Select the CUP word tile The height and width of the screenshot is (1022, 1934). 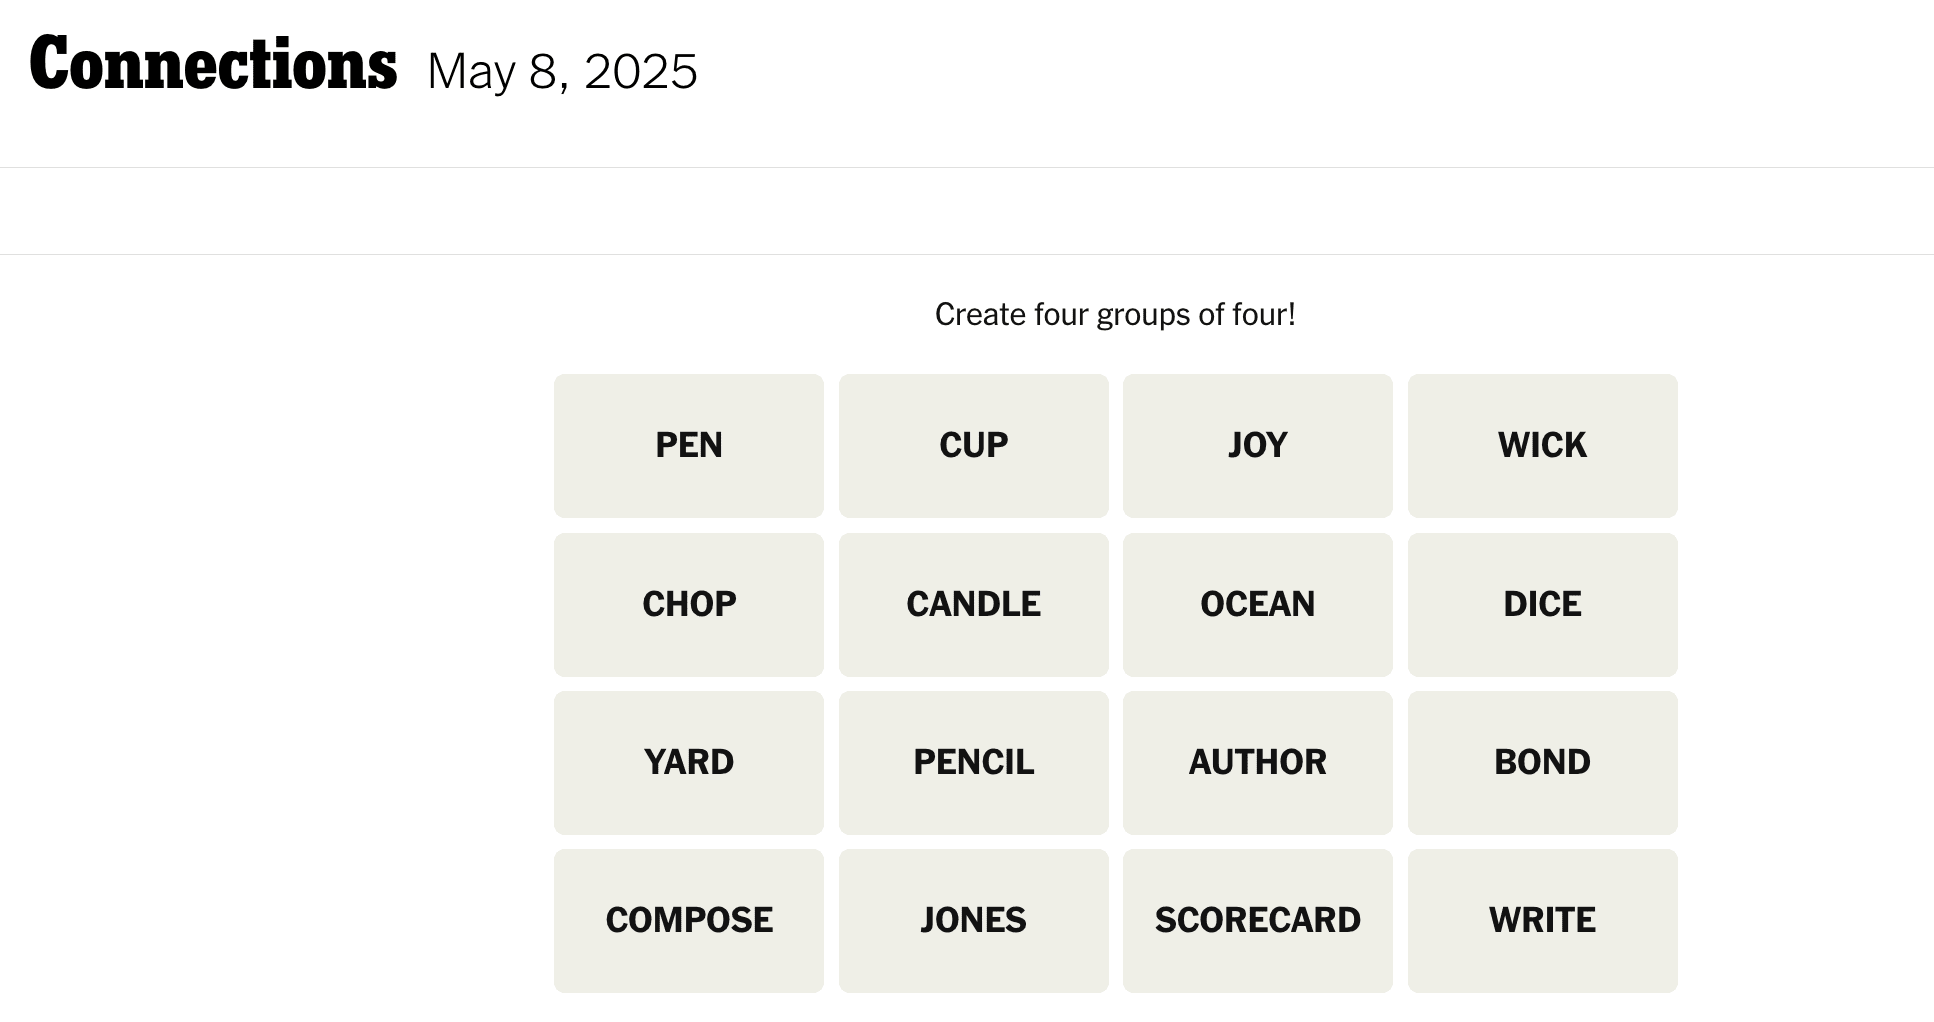tap(973, 446)
